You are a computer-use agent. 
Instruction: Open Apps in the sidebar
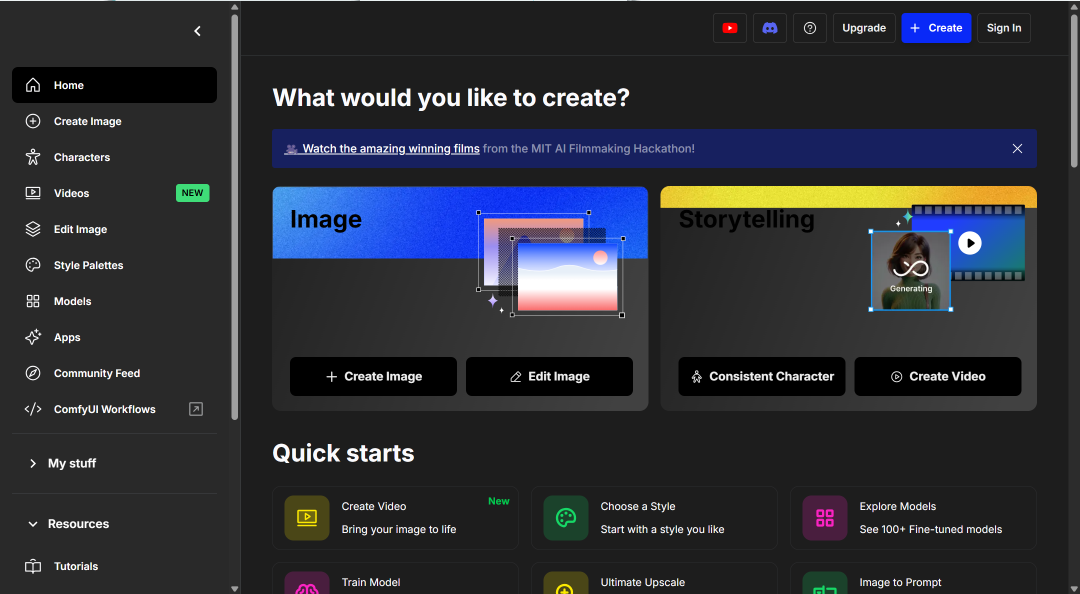click(114, 337)
